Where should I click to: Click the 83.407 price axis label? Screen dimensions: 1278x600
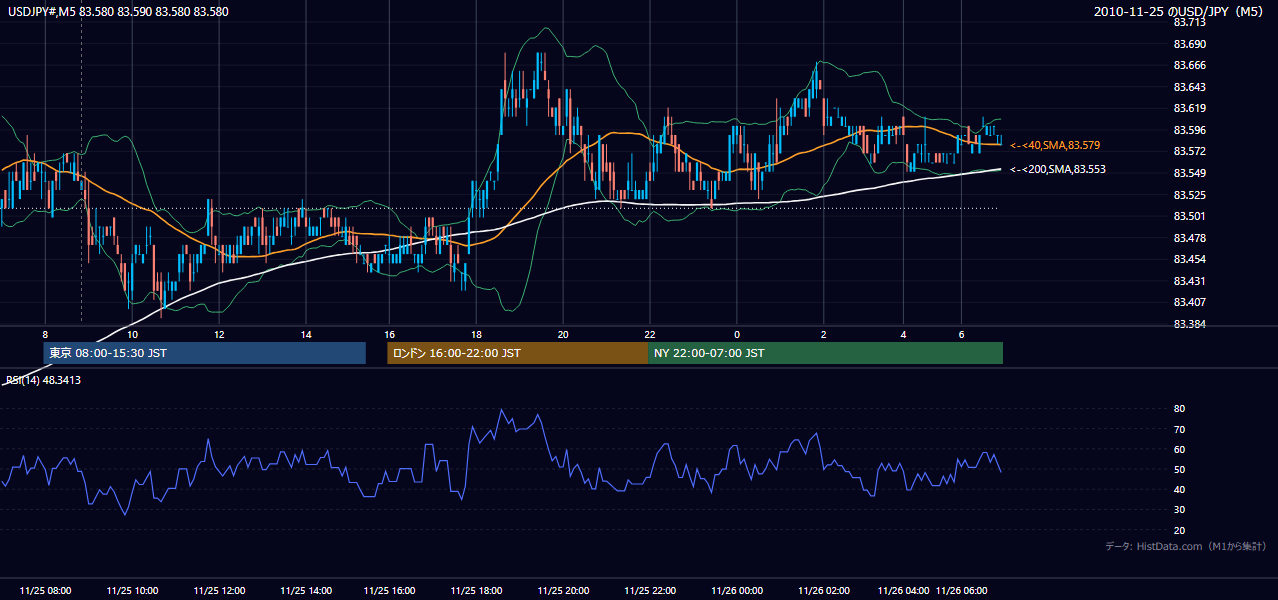[x=1189, y=302]
